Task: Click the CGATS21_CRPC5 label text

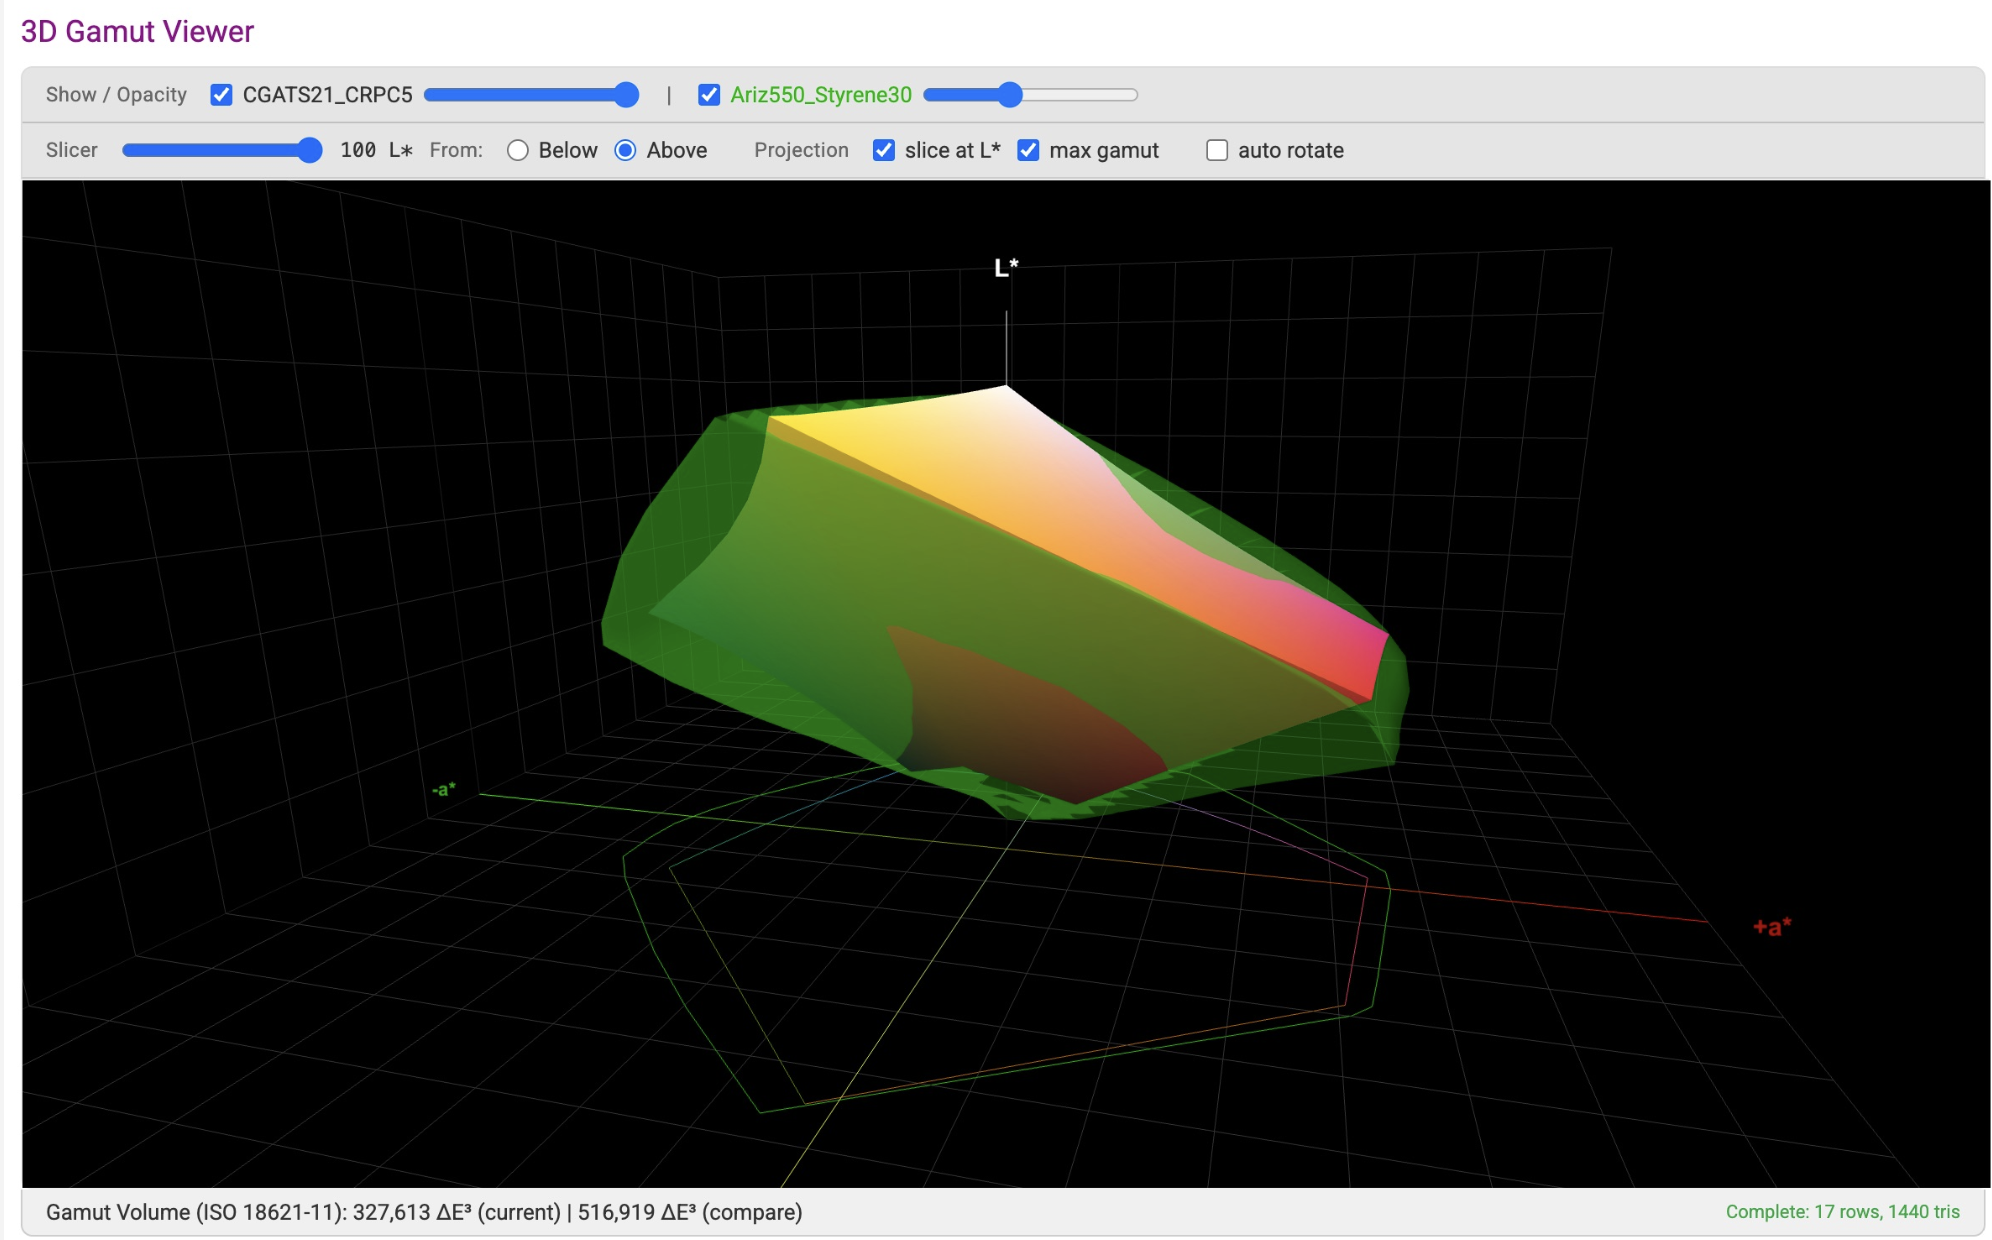Action: click(x=327, y=95)
